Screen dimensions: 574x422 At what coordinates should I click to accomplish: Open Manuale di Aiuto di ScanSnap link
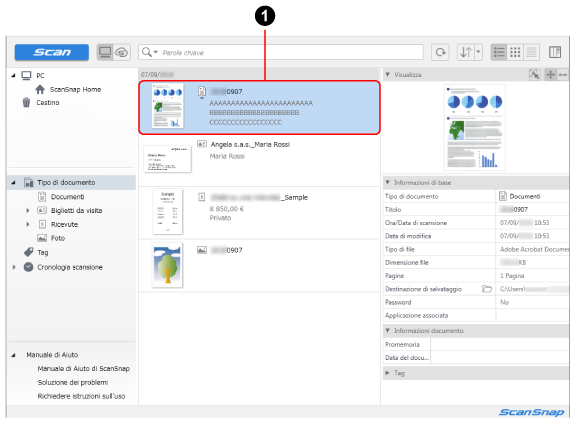[83, 369]
